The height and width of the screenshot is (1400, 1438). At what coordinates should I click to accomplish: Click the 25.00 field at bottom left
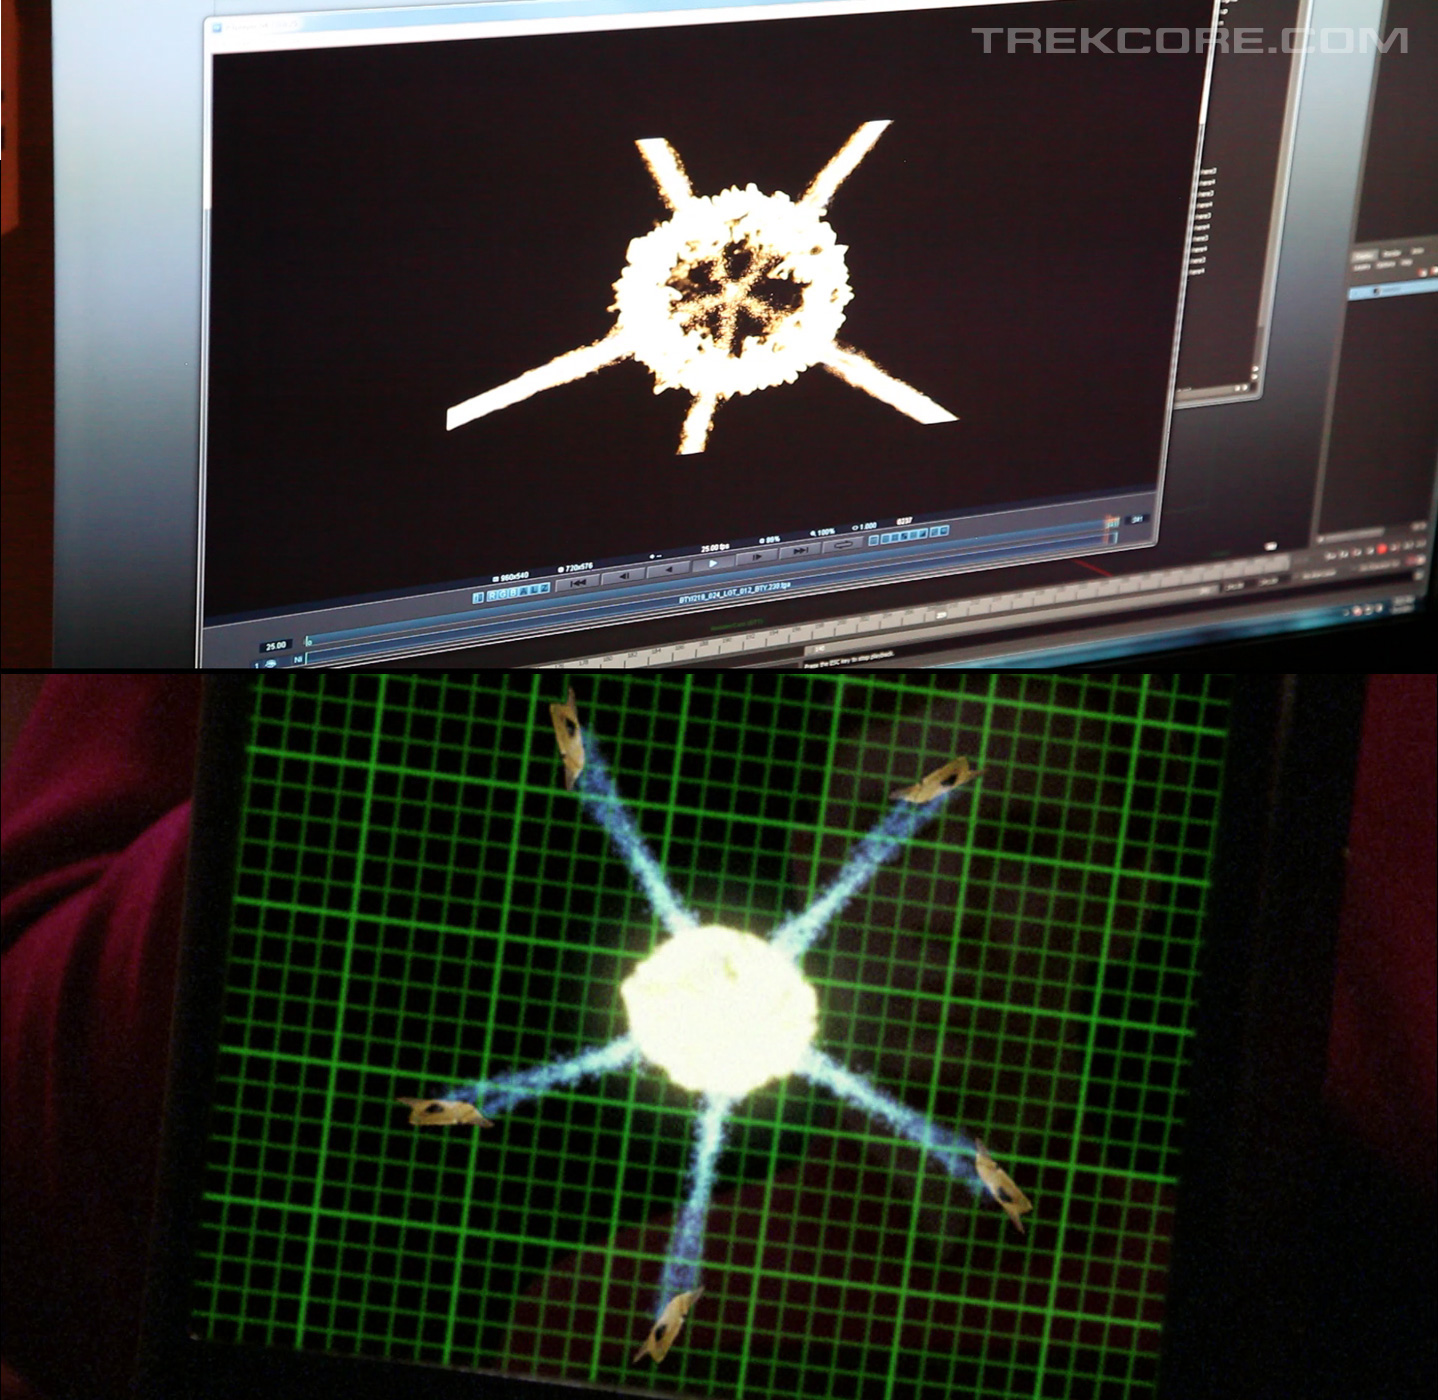pos(276,645)
